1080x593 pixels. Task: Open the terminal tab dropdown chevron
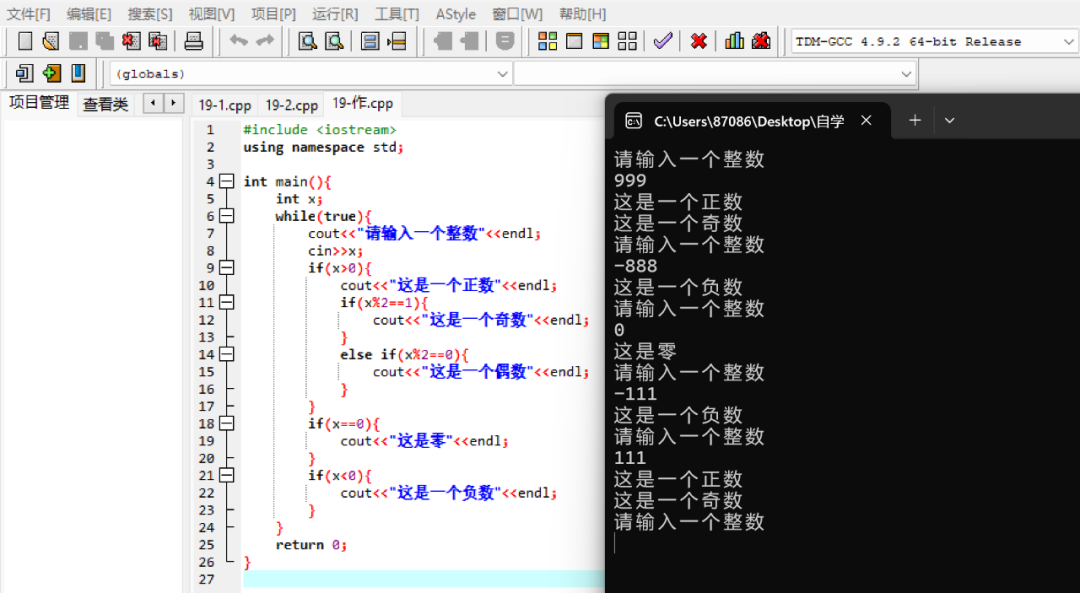click(949, 121)
